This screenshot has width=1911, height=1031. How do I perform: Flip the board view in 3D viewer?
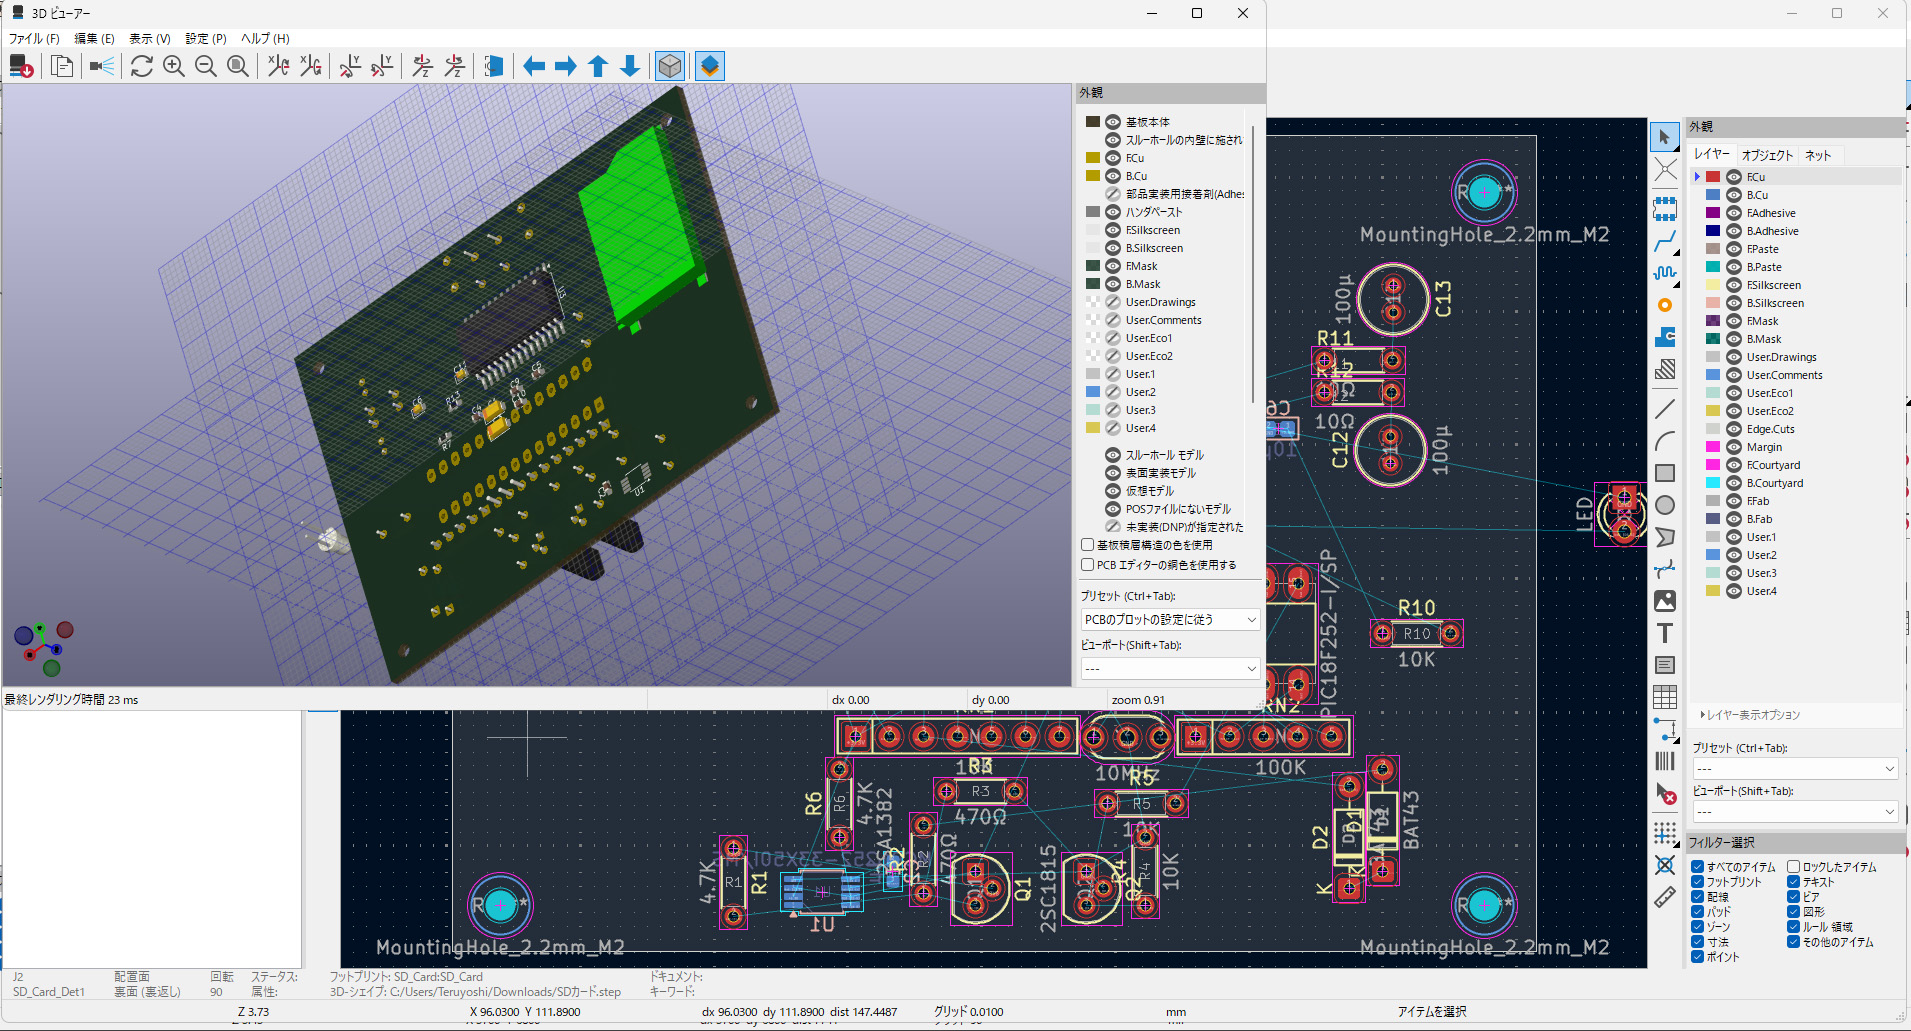coord(493,66)
